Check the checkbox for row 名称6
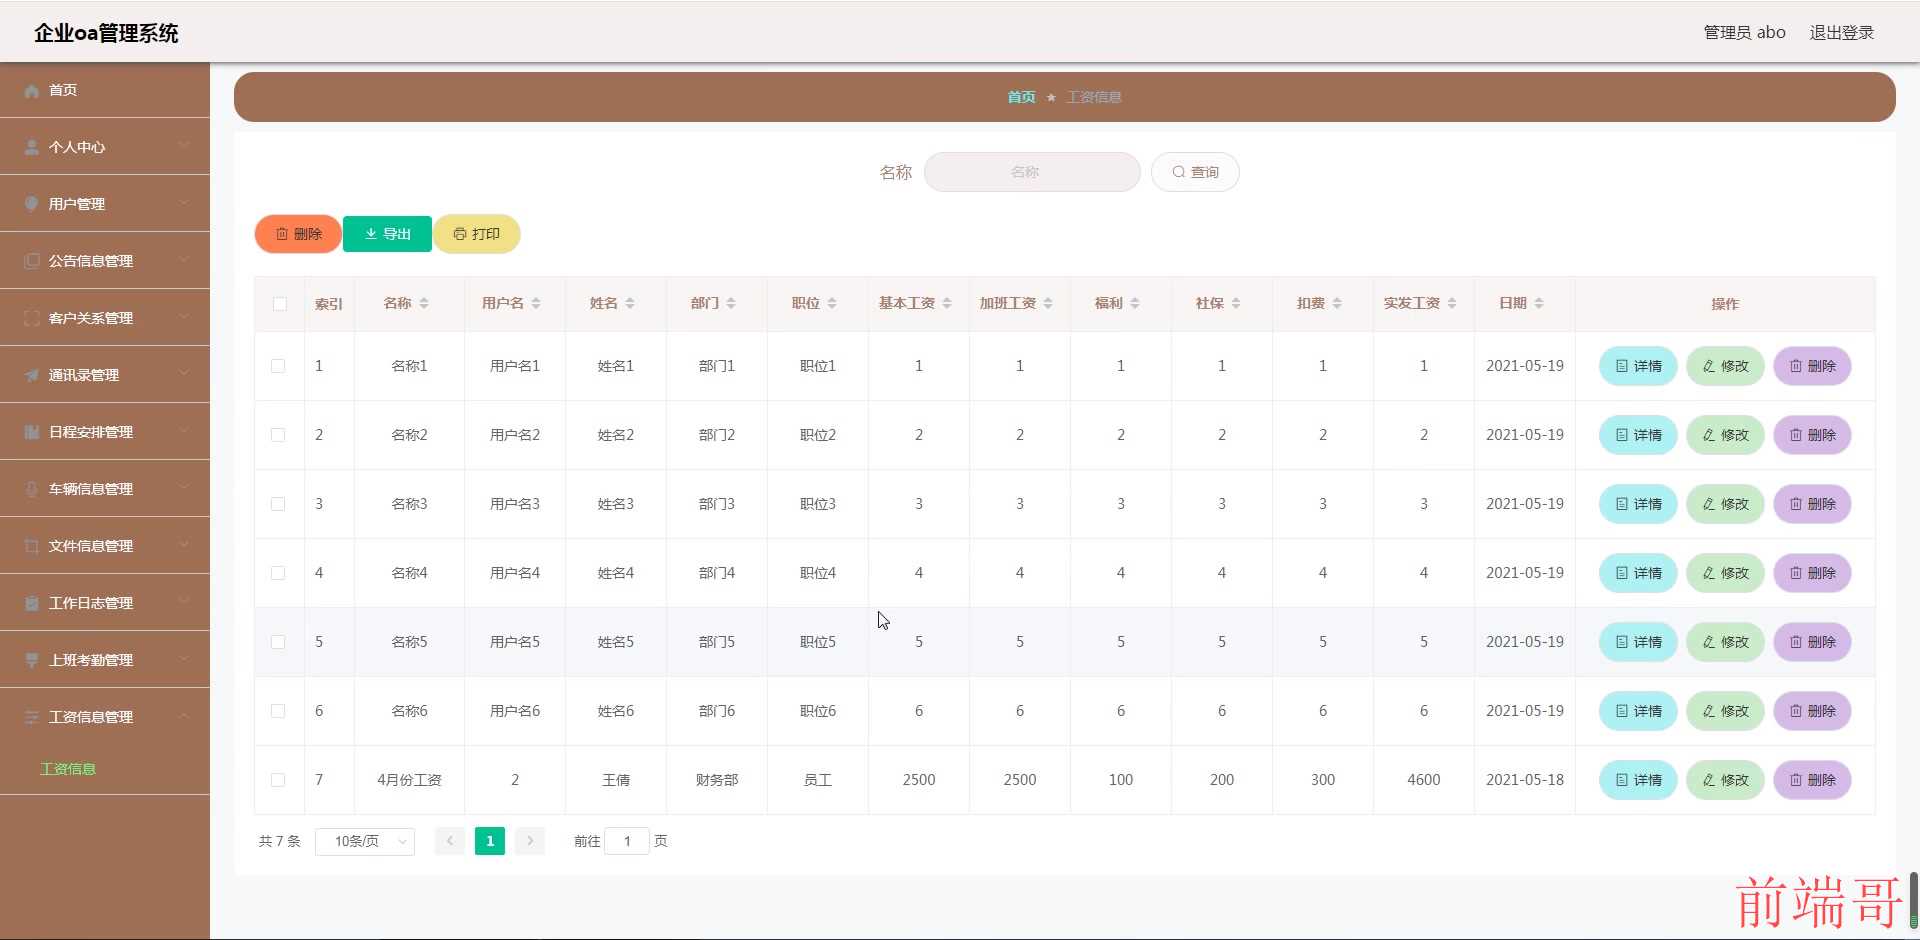The width and height of the screenshot is (1920, 940). tap(278, 711)
